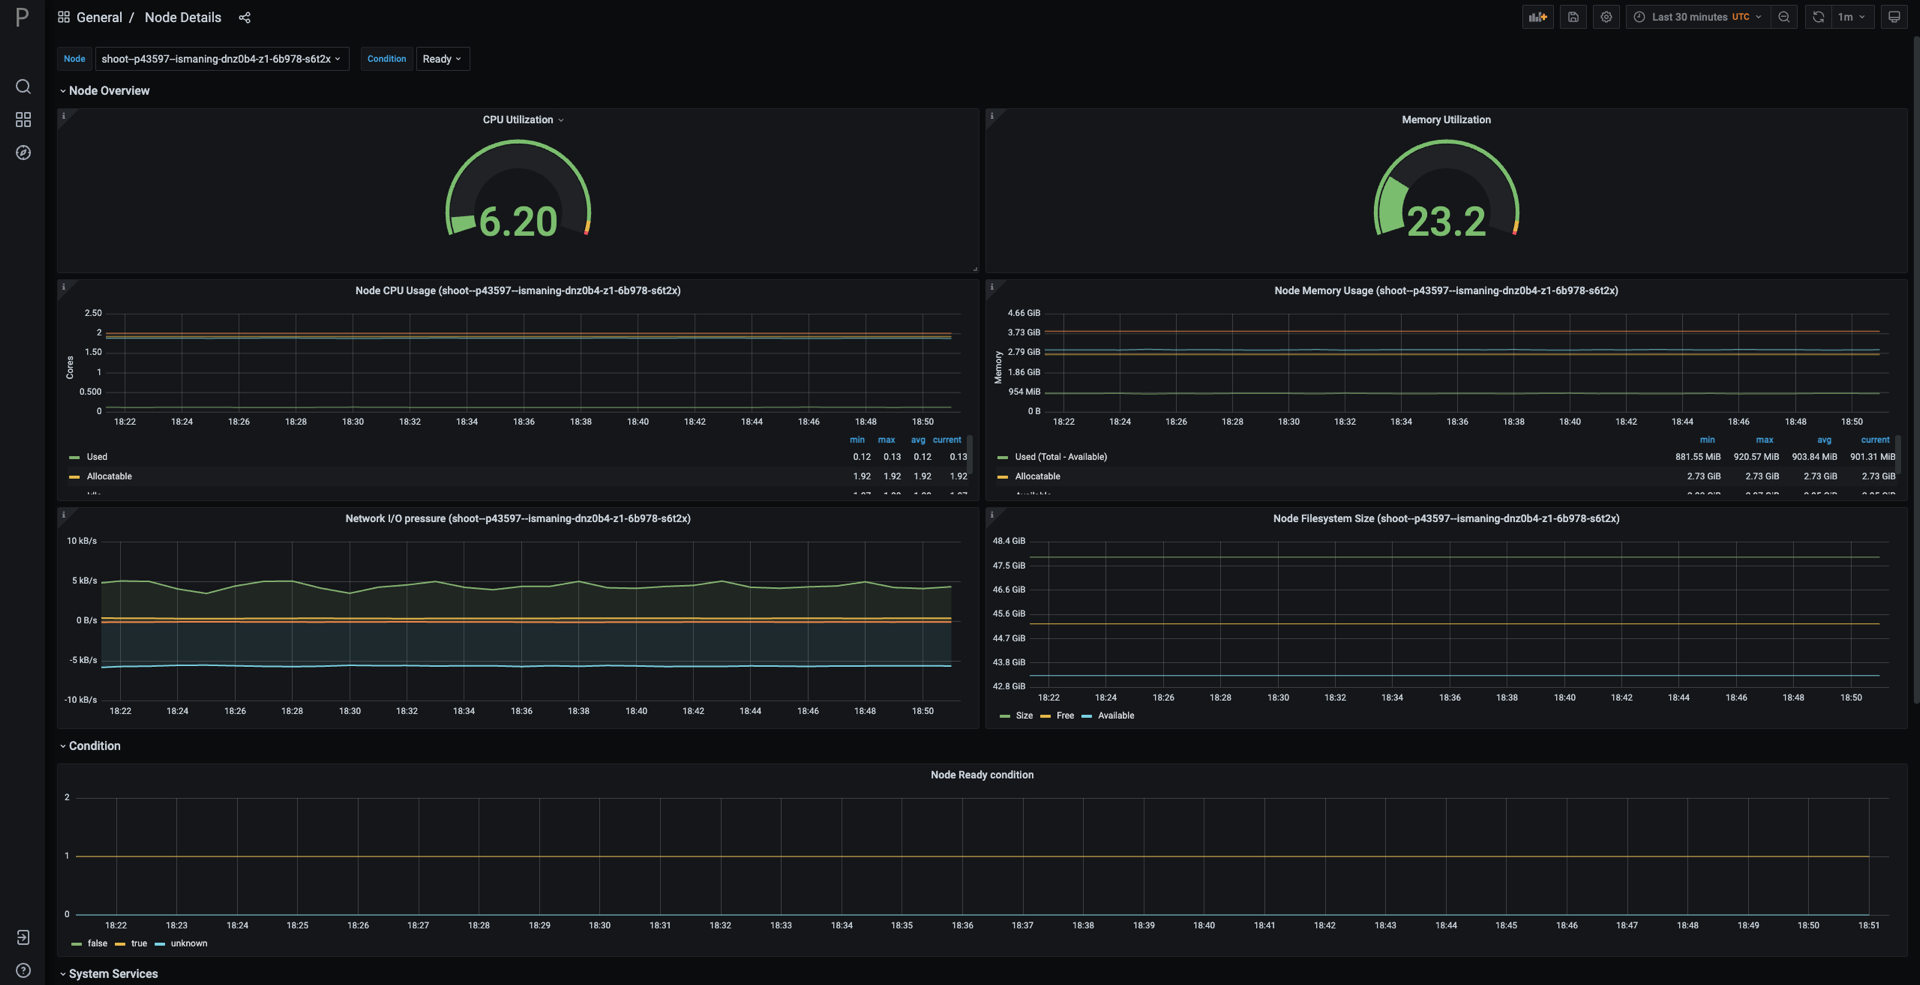Screen dimensions: 1920x985
Task: Open the Node variable dropdown
Action: coord(221,58)
